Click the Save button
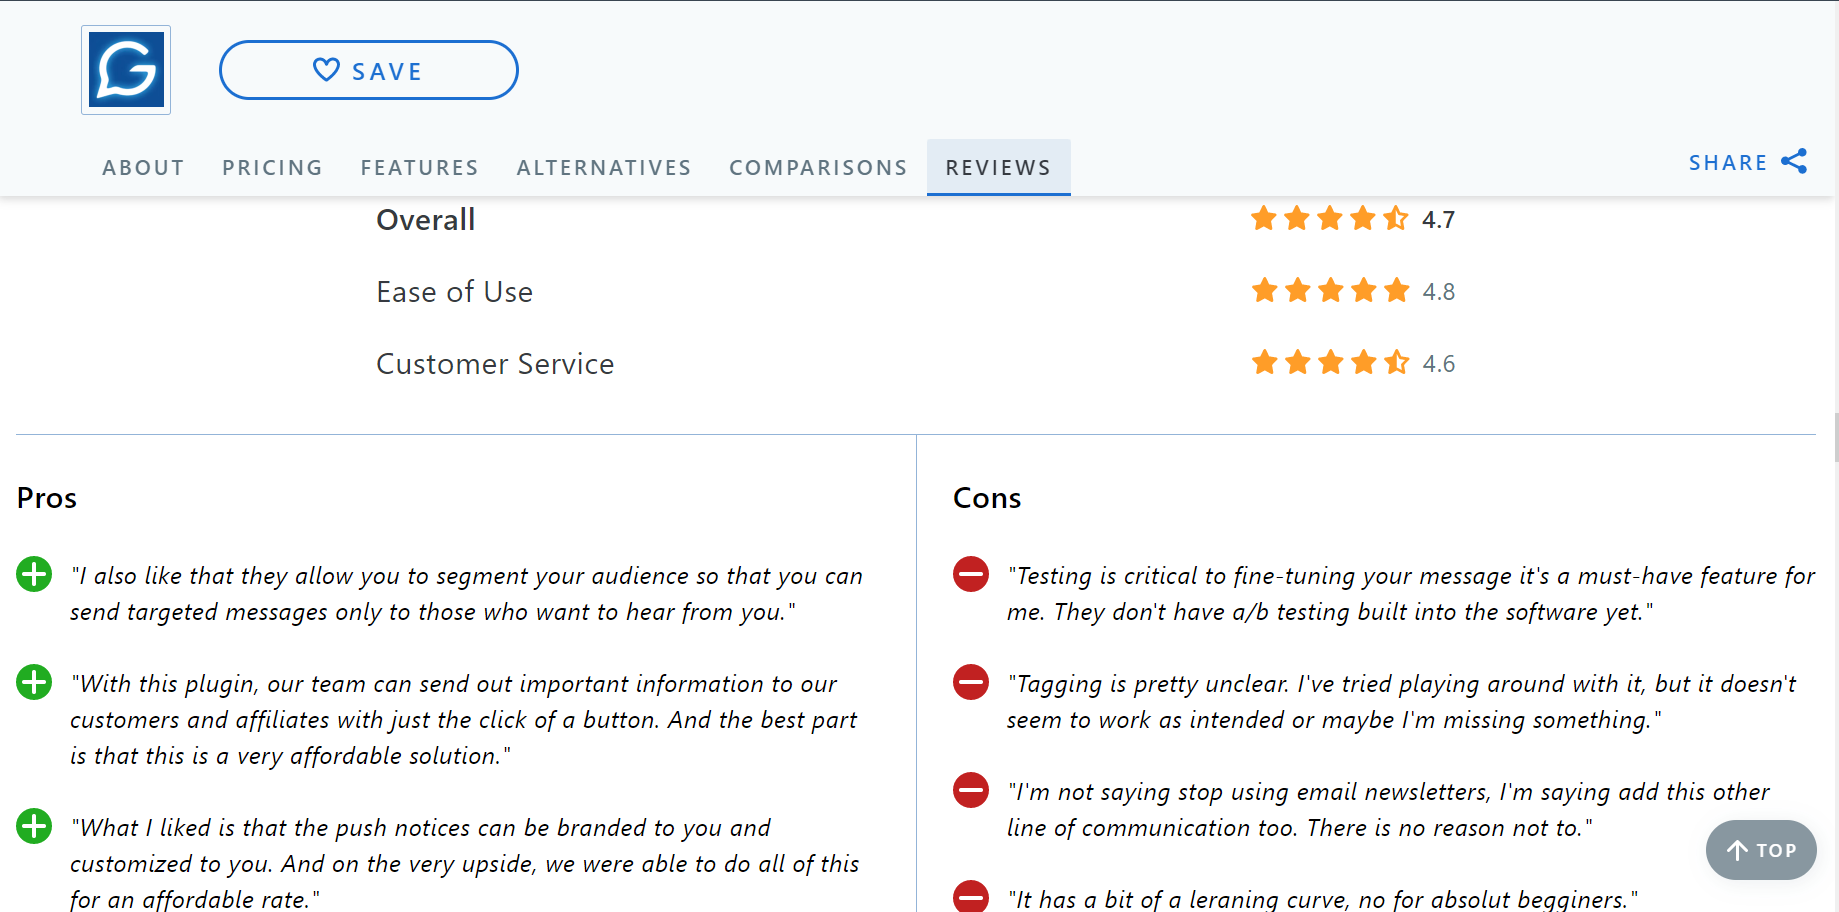Image resolution: width=1839 pixels, height=912 pixels. point(369,70)
